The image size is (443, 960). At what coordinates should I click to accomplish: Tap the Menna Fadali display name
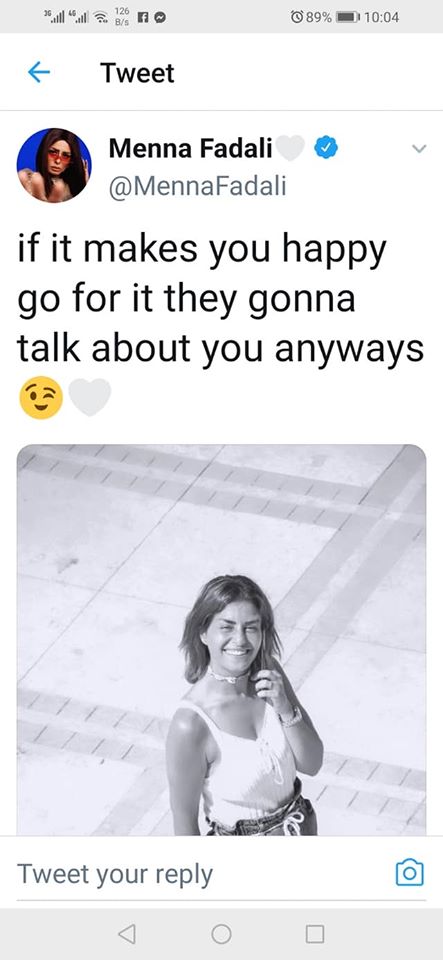click(x=190, y=148)
